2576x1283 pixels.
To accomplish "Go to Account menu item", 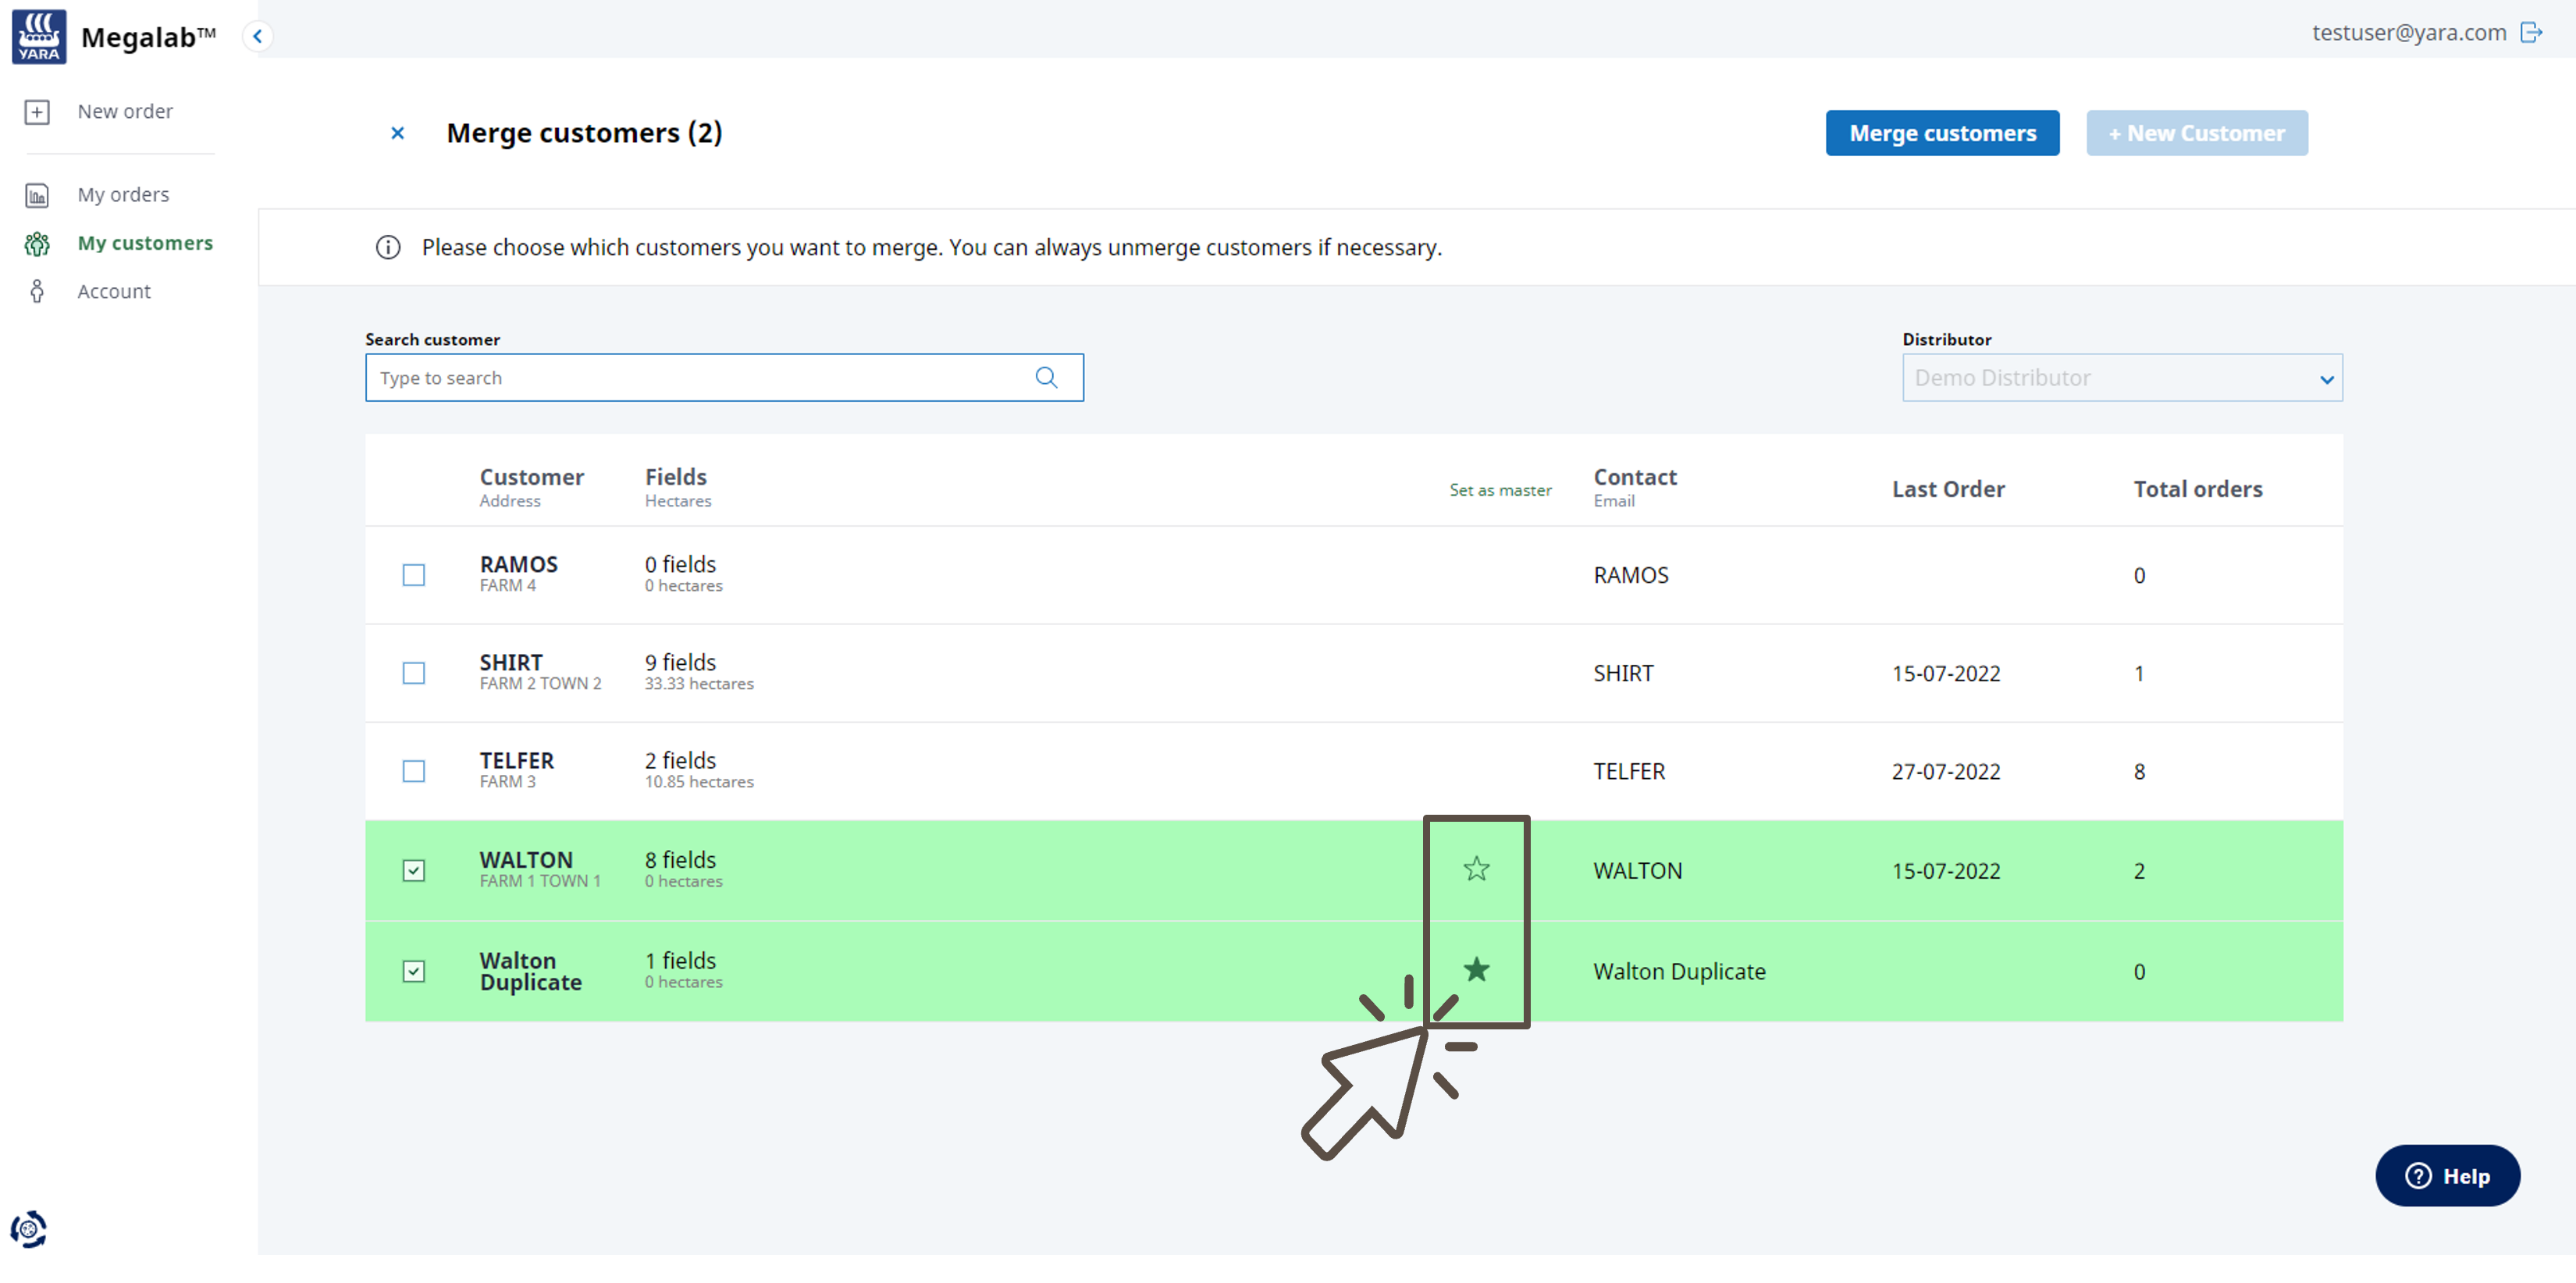I will coord(114,292).
